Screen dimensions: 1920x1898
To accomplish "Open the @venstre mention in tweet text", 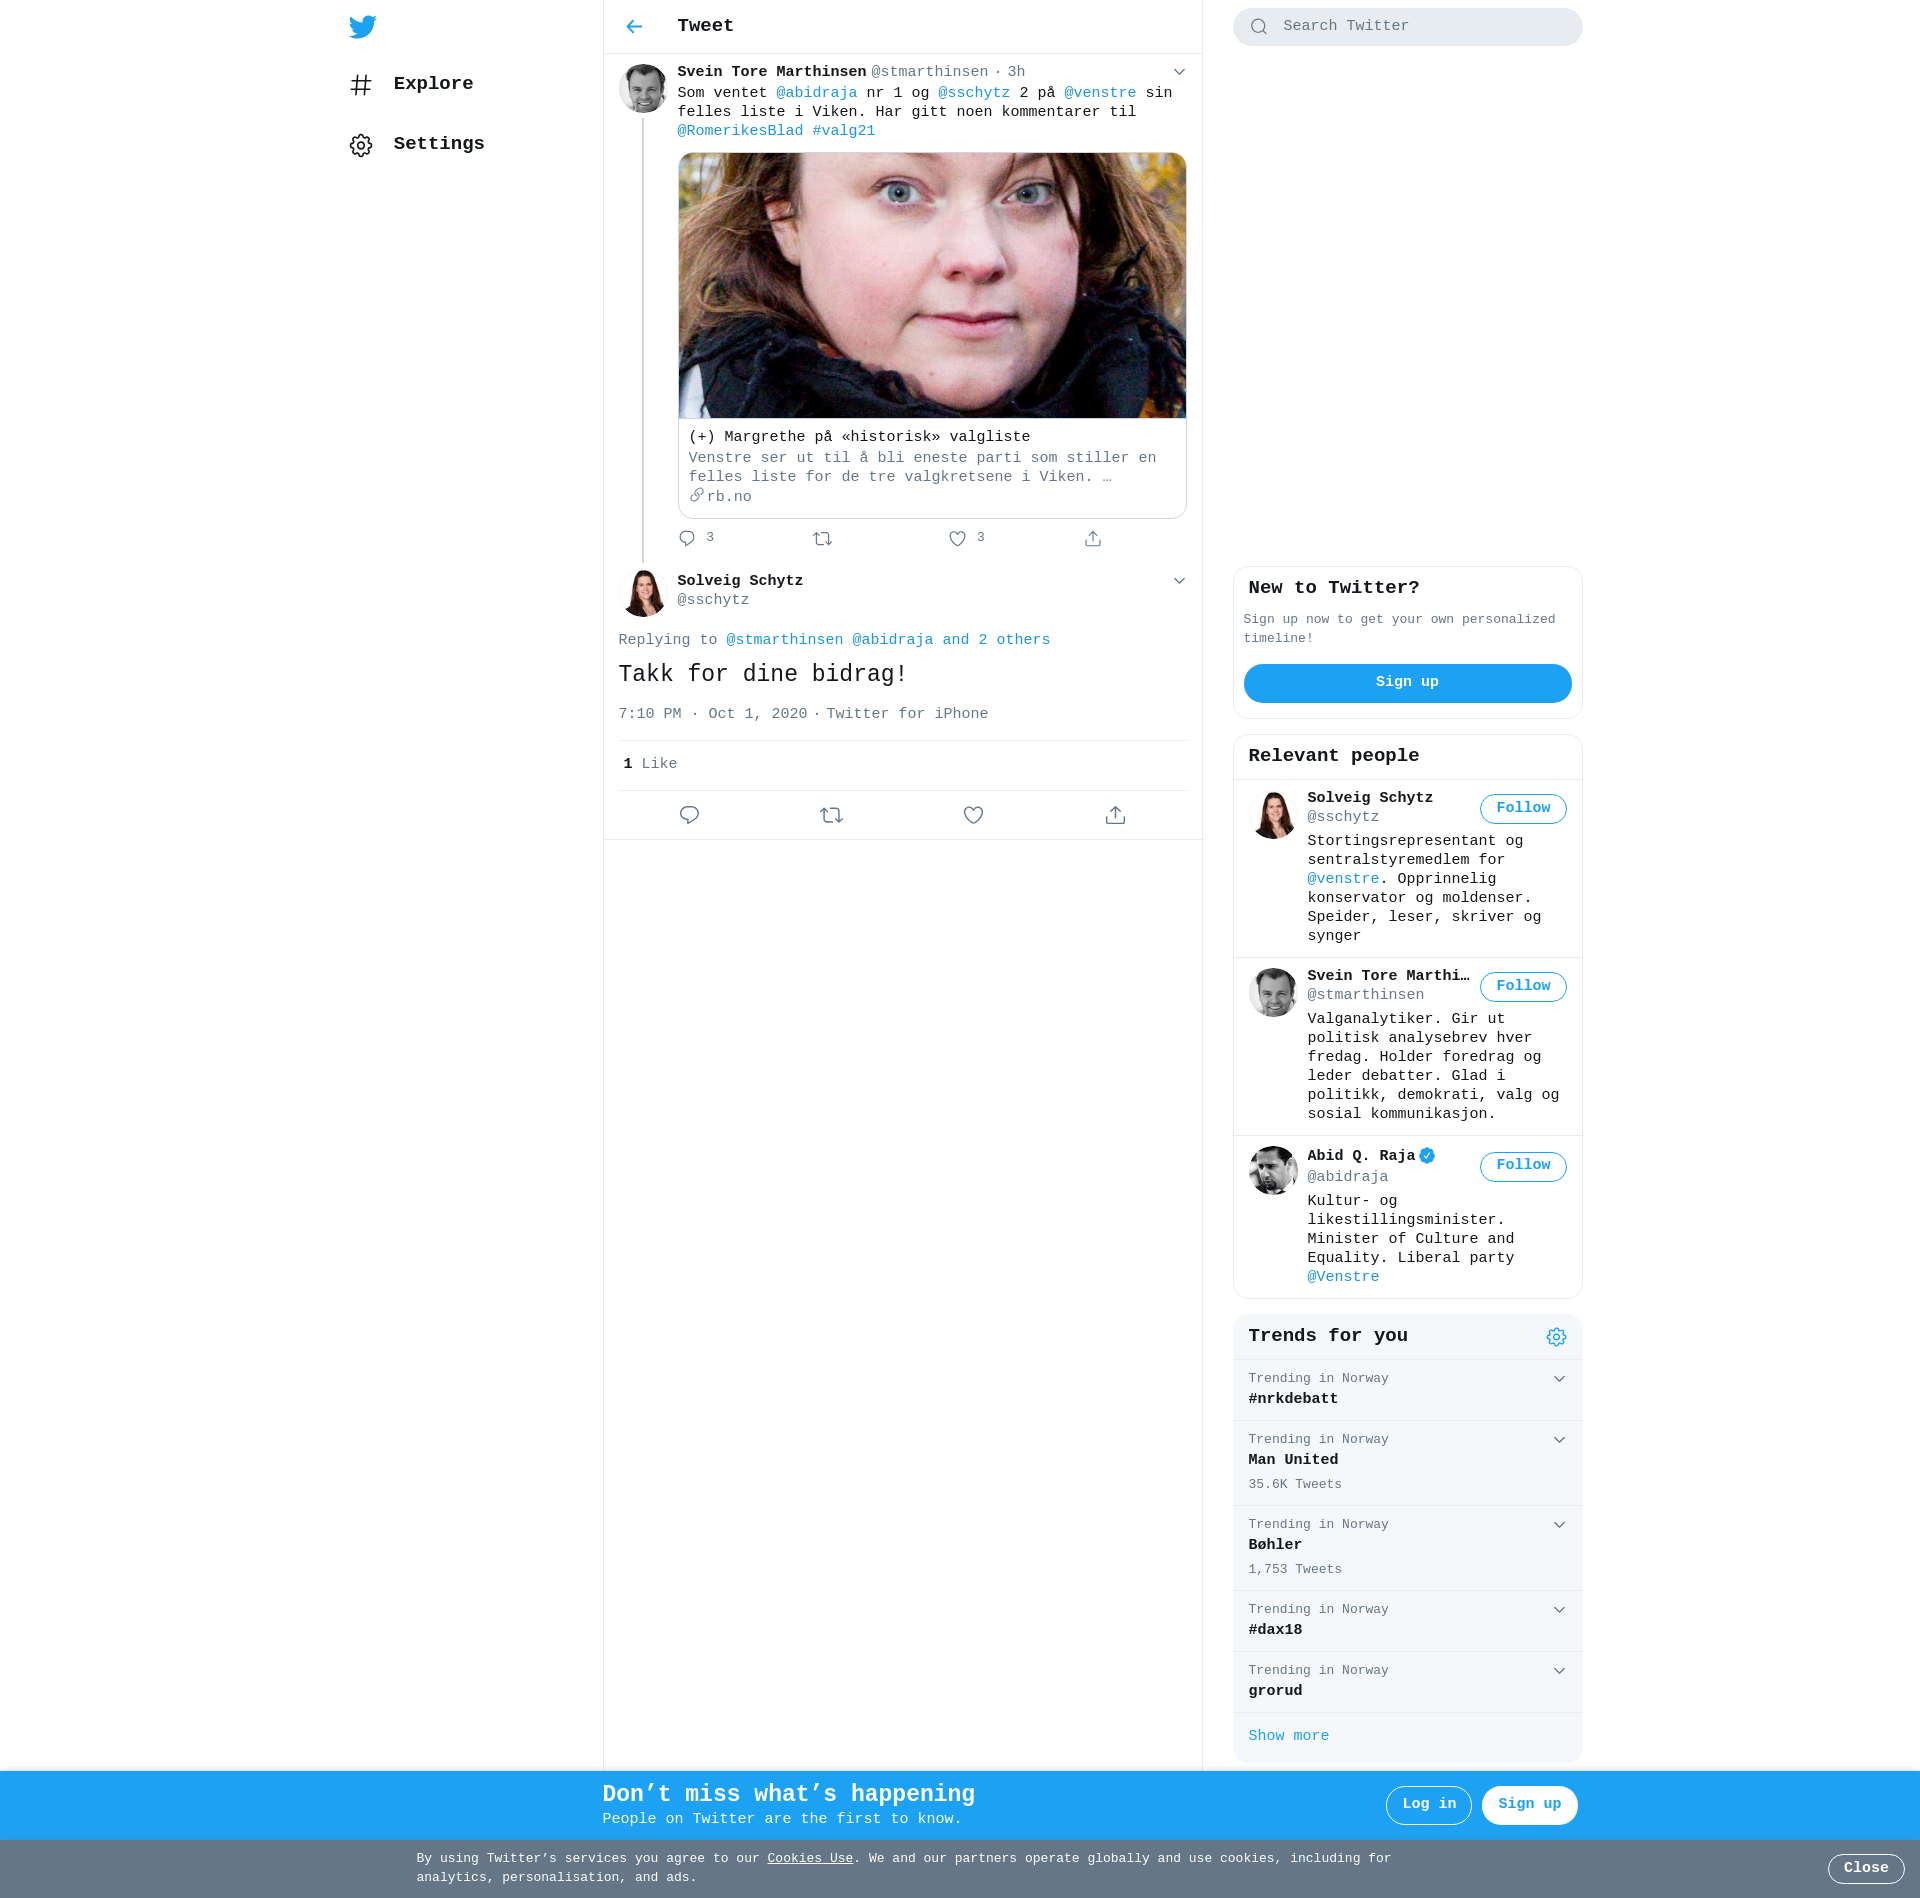I will (1099, 93).
